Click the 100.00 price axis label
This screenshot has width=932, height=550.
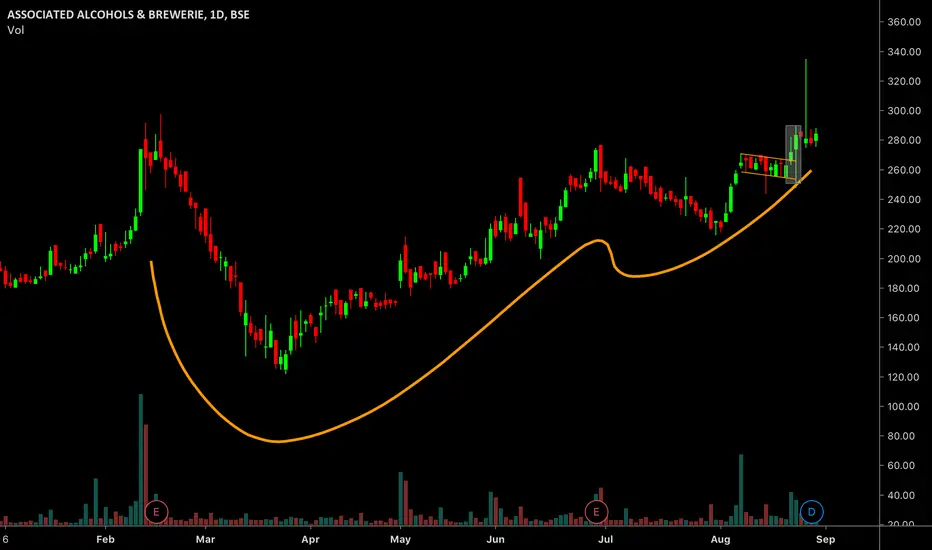pyautogui.click(x=903, y=407)
